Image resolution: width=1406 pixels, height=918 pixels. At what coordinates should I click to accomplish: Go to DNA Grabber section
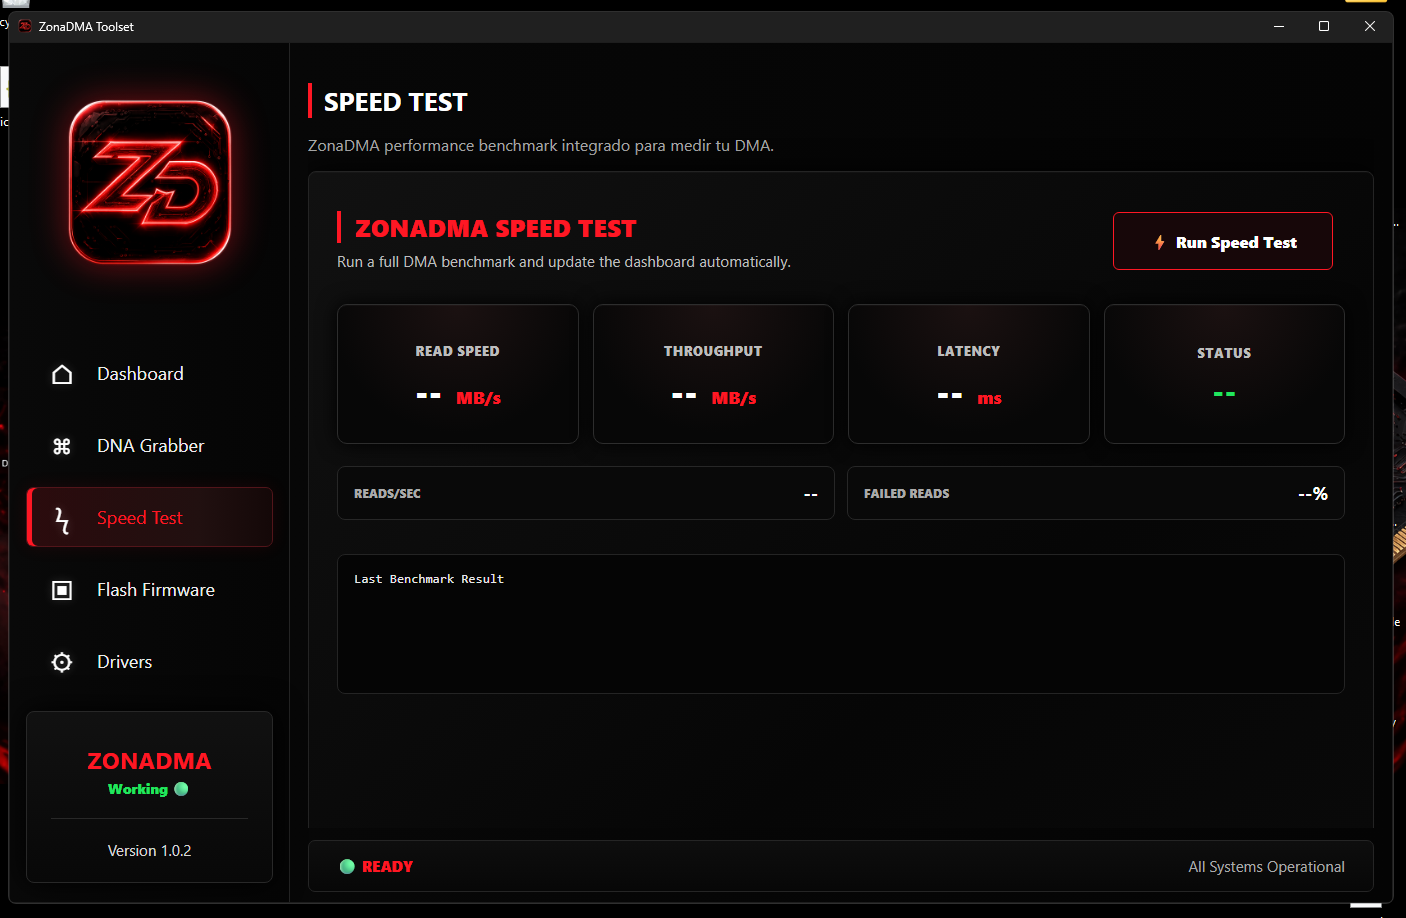tap(150, 446)
